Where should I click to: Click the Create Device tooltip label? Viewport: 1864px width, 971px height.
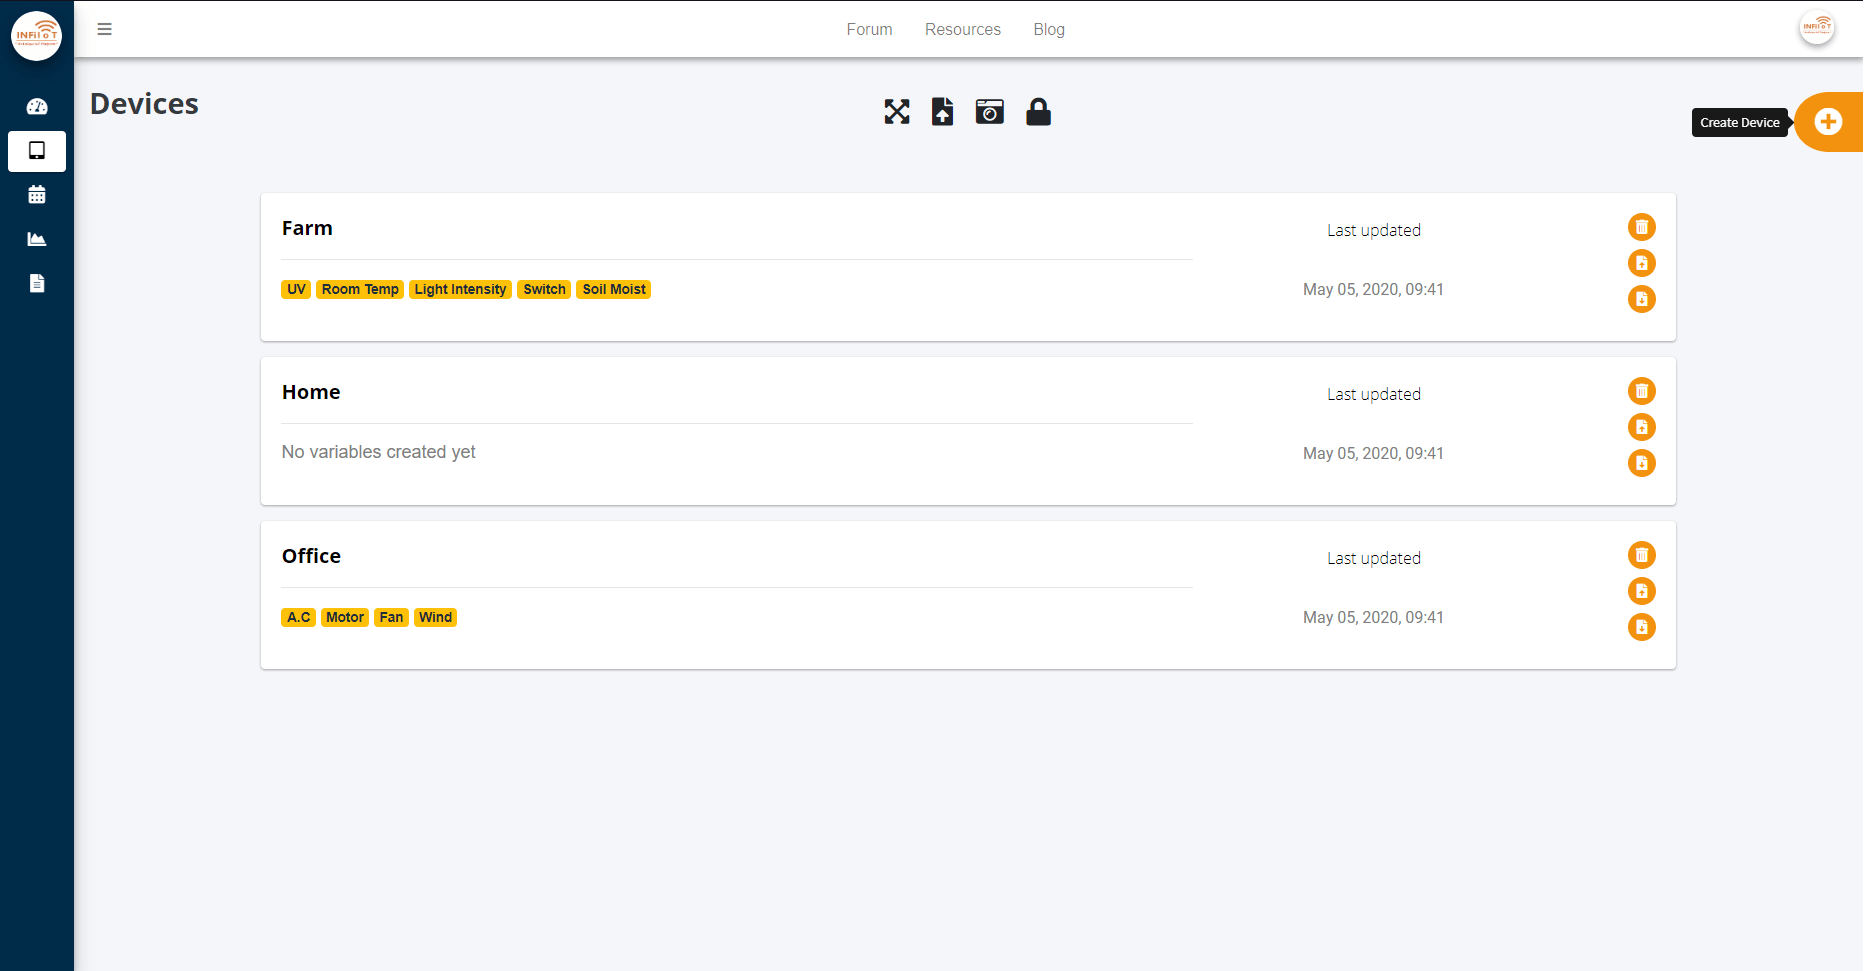click(x=1740, y=122)
